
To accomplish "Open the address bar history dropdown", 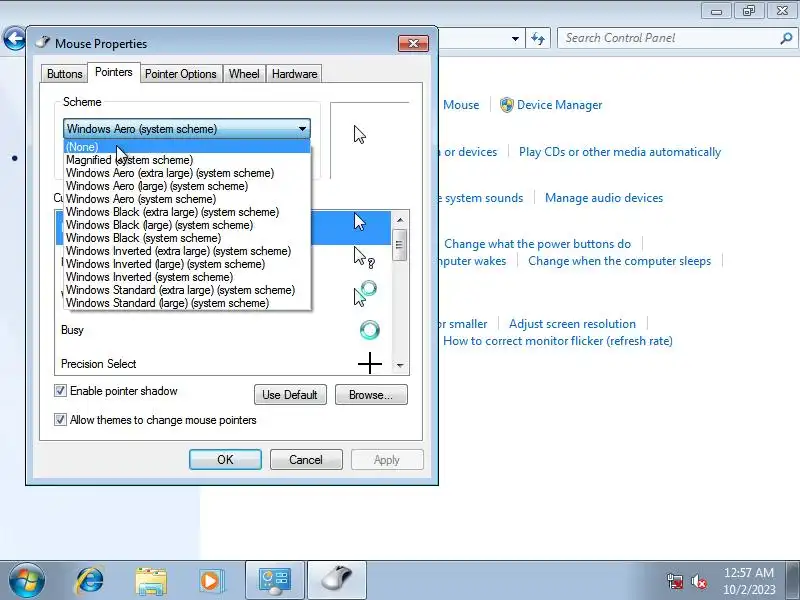I will tap(515, 38).
